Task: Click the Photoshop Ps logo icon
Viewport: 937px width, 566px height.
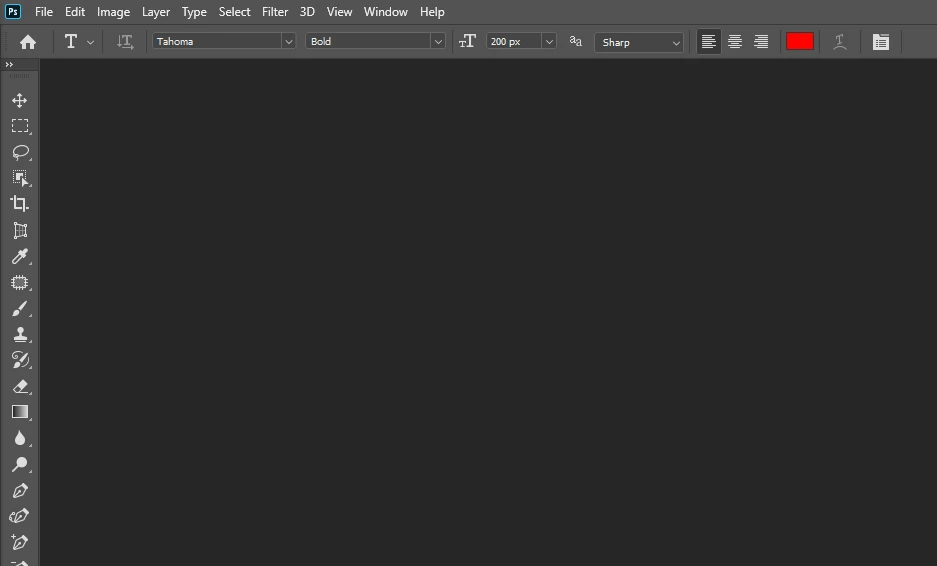Action: pyautogui.click(x=13, y=11)
